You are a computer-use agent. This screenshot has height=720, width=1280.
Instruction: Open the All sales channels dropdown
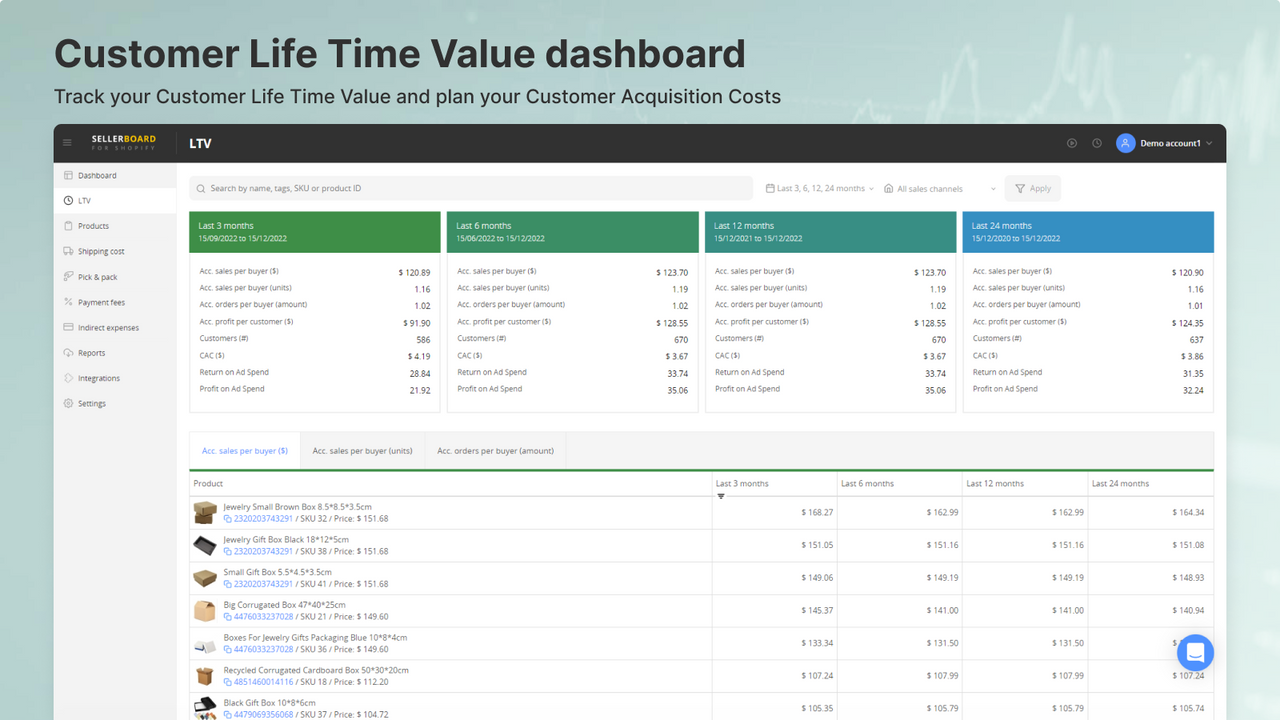coord(940,188)
